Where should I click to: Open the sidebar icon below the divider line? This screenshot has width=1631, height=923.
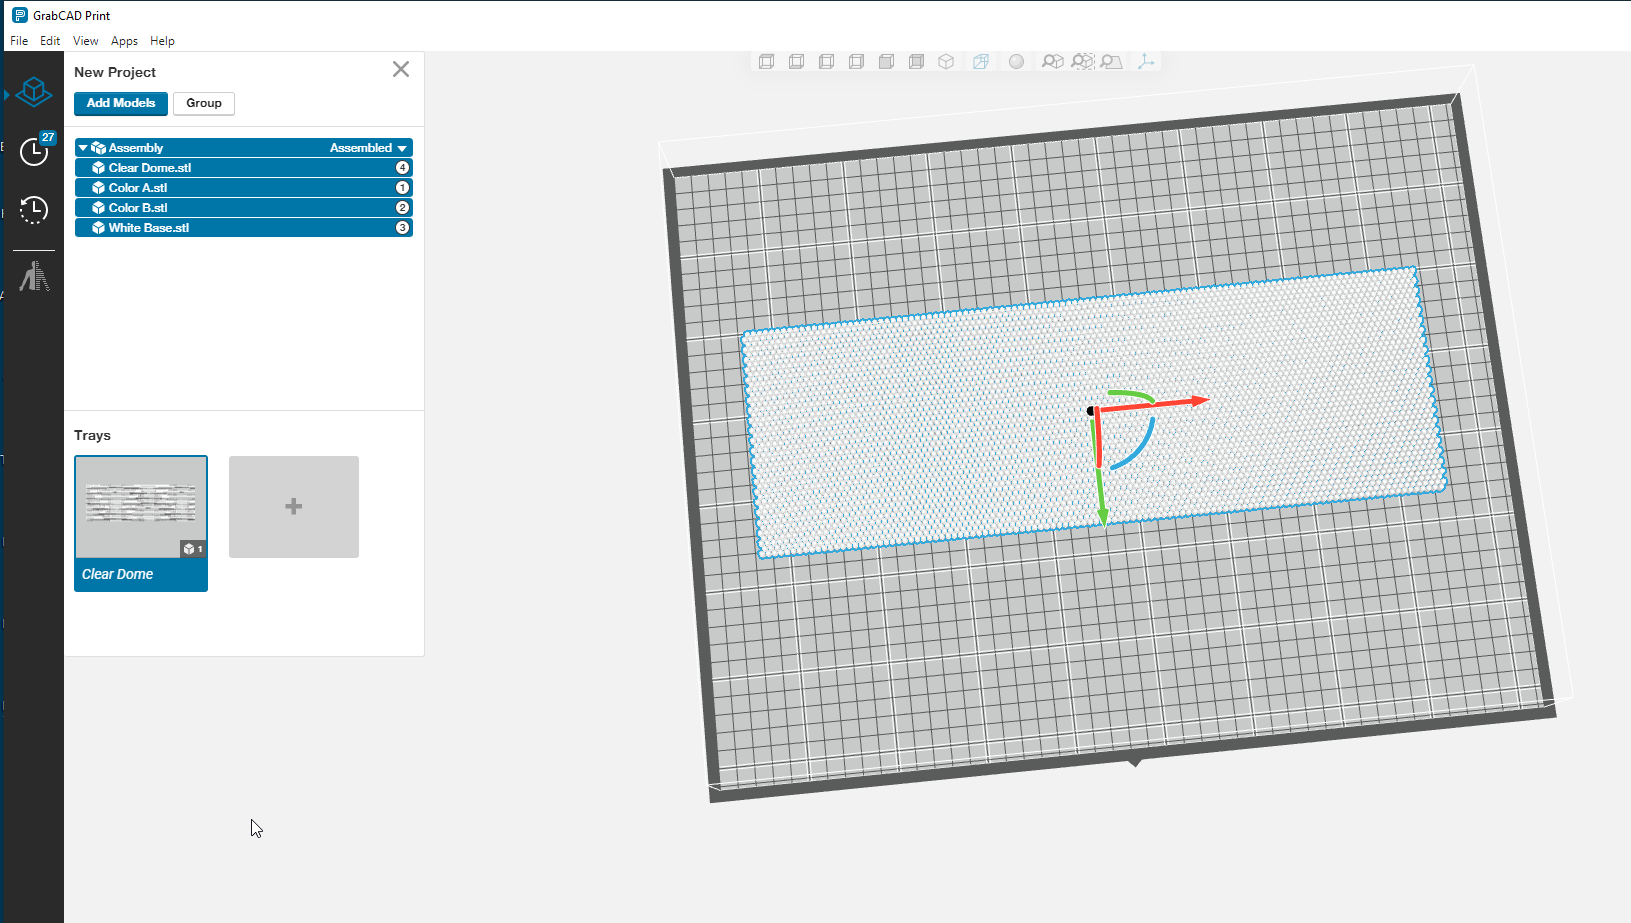(x=34, y=276)
